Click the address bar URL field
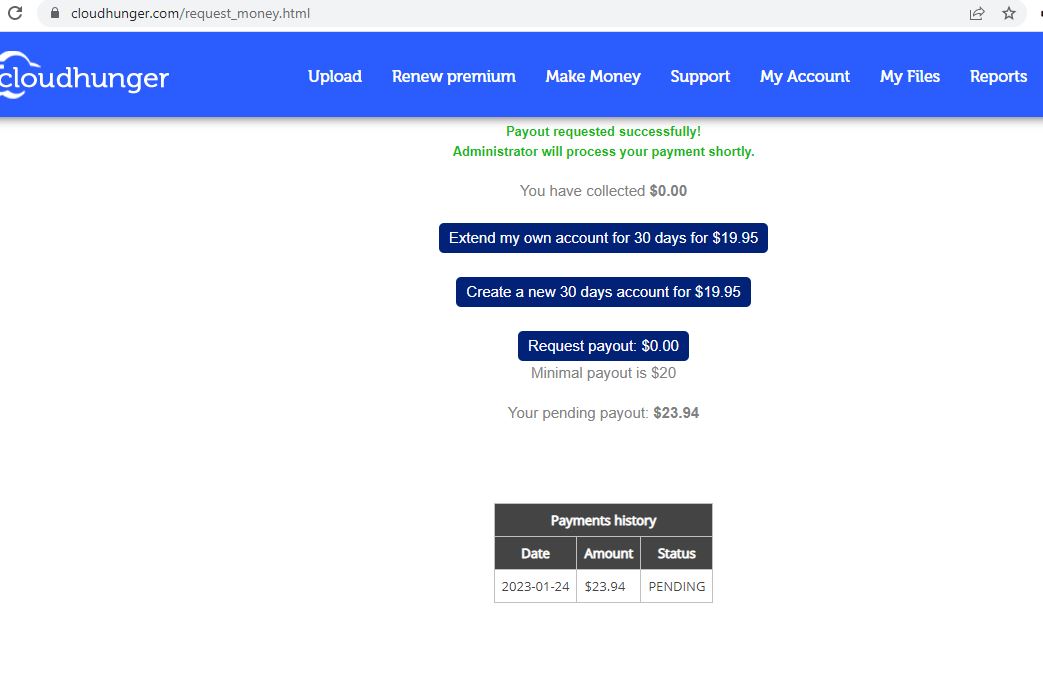This screenshot has height=676, width=1043. pyautogui.click(x=506, y=13)
